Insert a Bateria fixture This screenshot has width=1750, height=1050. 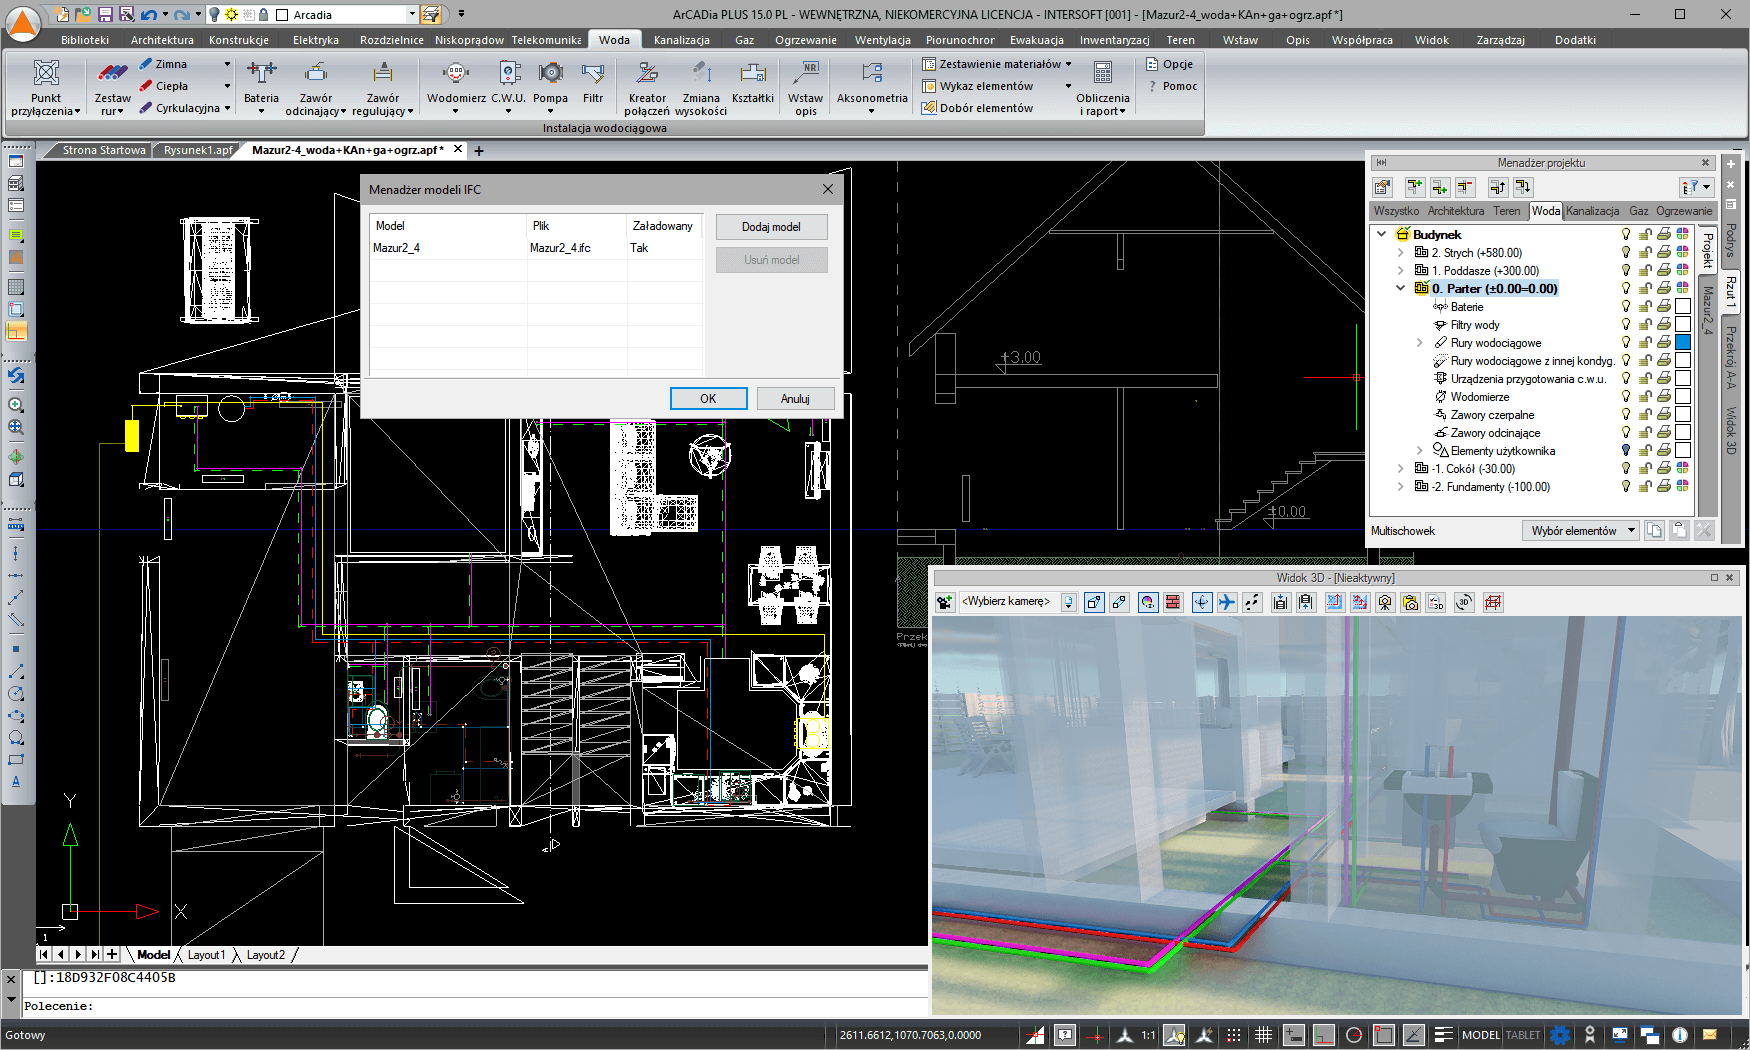pyautogui.click(x=261, y=88)
